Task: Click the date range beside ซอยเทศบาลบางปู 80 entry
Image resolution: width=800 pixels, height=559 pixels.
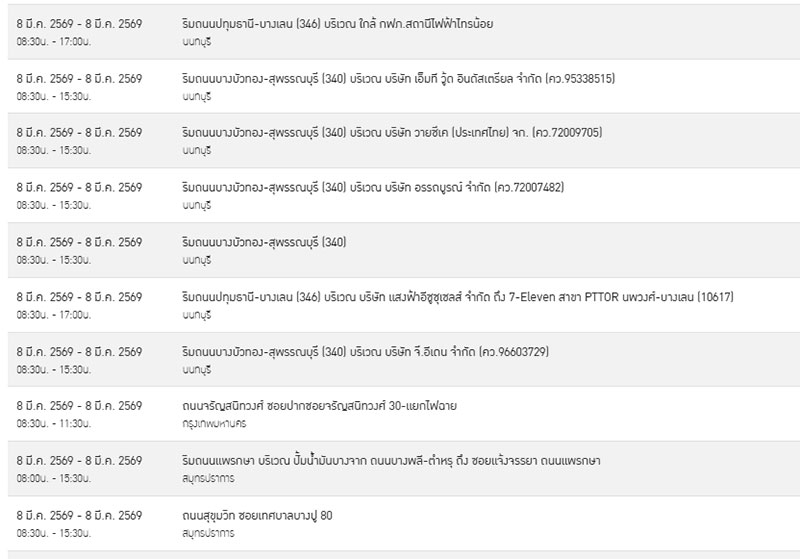Action: pyautogui.click(x=79, y=516)
